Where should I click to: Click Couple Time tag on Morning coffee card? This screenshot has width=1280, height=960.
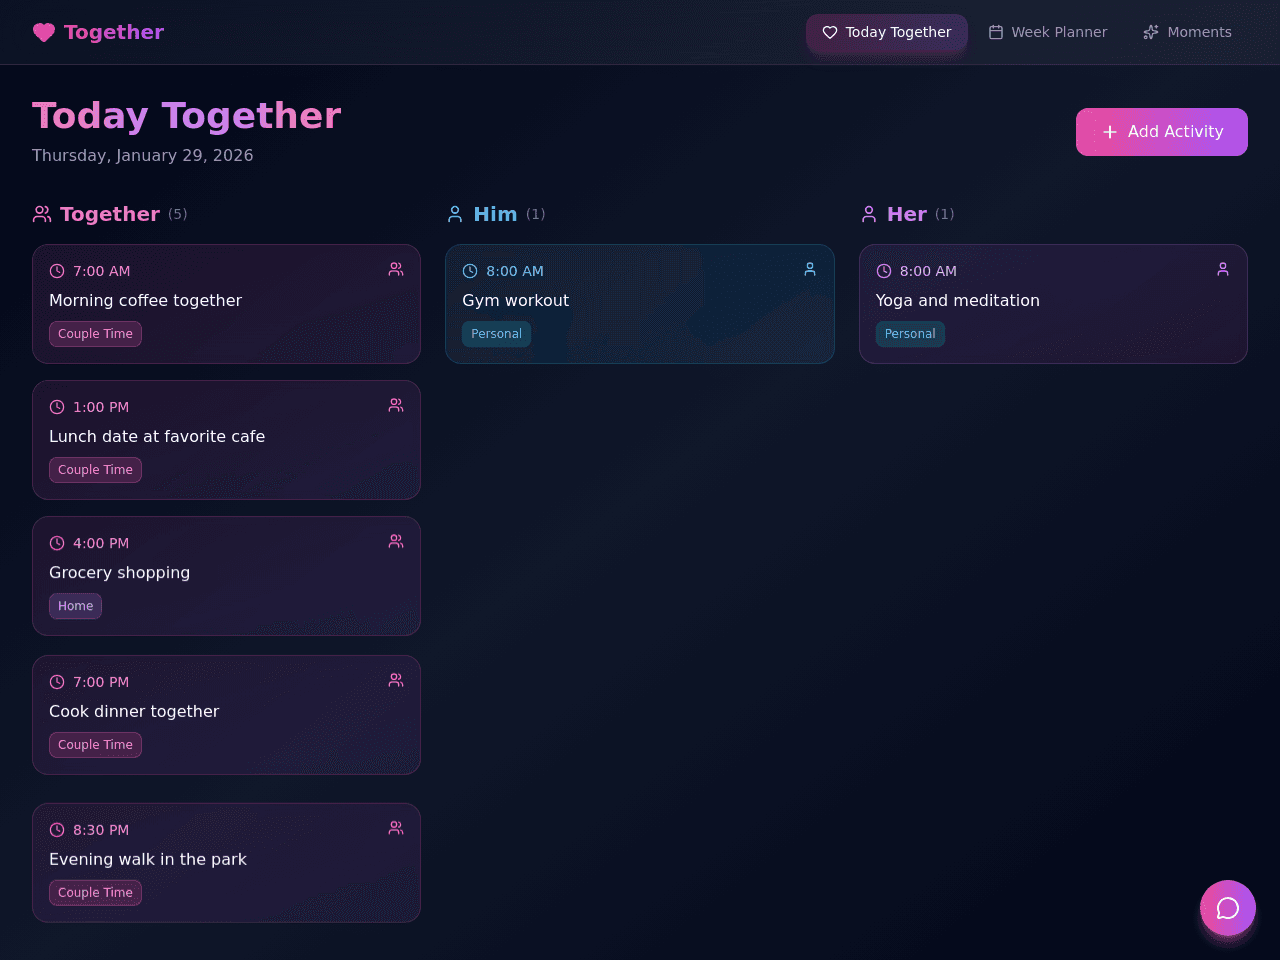[x=95, y=334]
